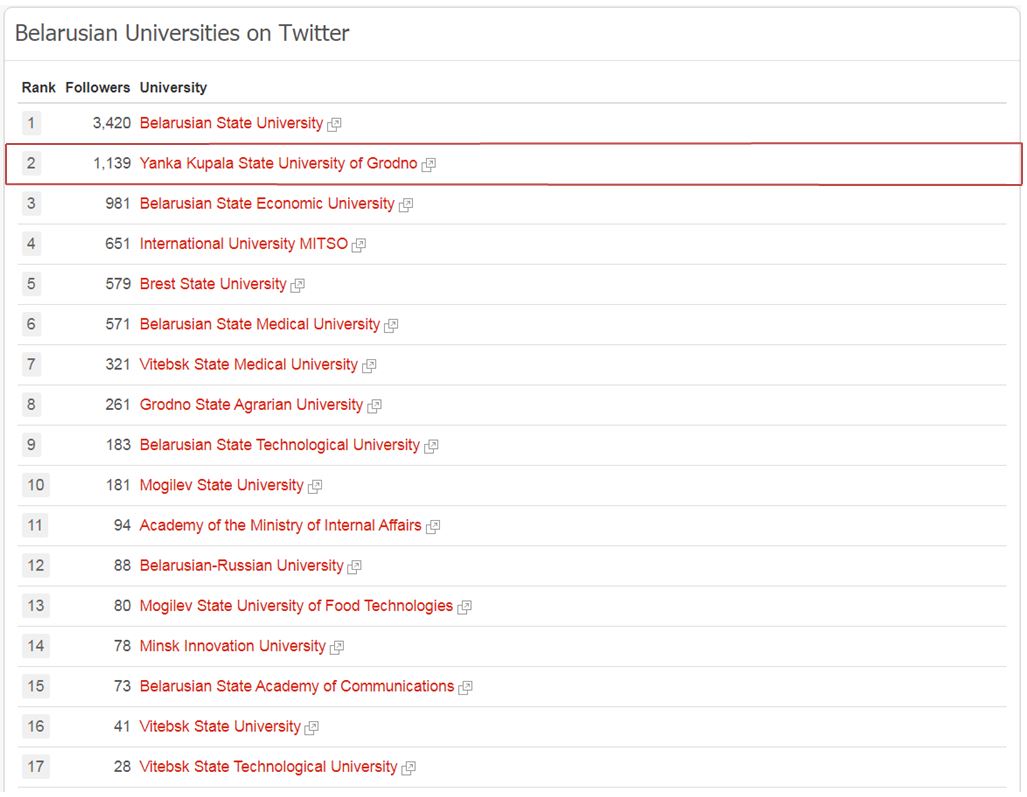Click external link icon after Belarusian State Economic University
The height and width of the screenshot is (797, 1027).
pyautogui.click(x=405, y=205)
